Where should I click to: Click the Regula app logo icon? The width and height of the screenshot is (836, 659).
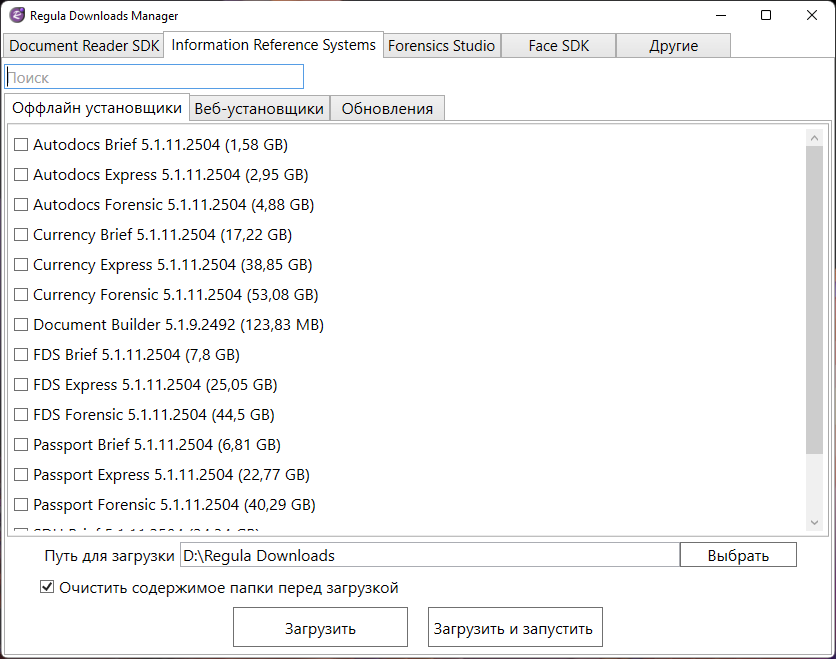point(17,15)
